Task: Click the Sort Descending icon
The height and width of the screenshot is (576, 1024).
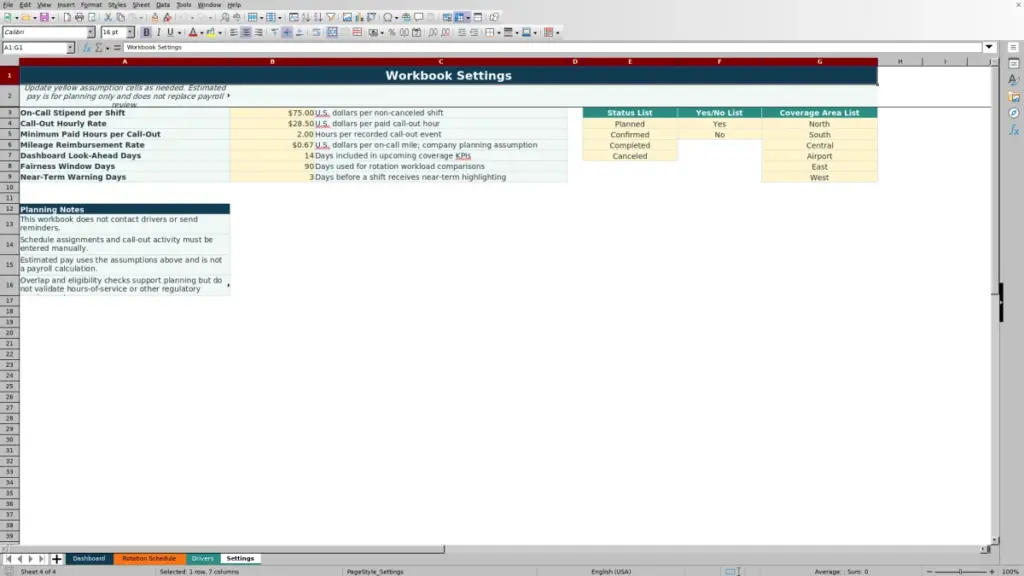Action: click(x=318, y=17)
